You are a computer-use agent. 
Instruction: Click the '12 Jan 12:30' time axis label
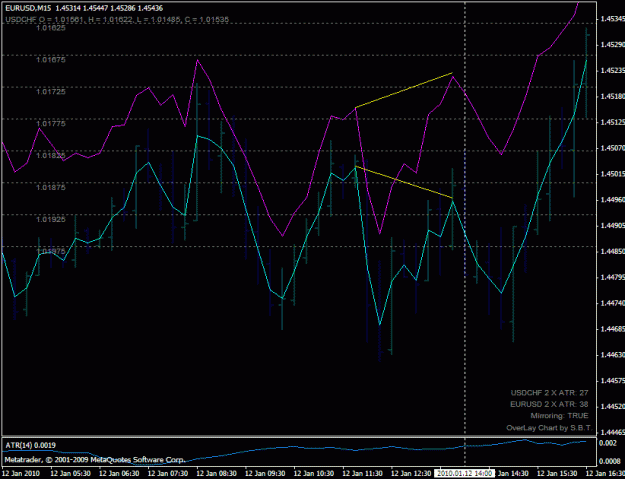[411, 473]
